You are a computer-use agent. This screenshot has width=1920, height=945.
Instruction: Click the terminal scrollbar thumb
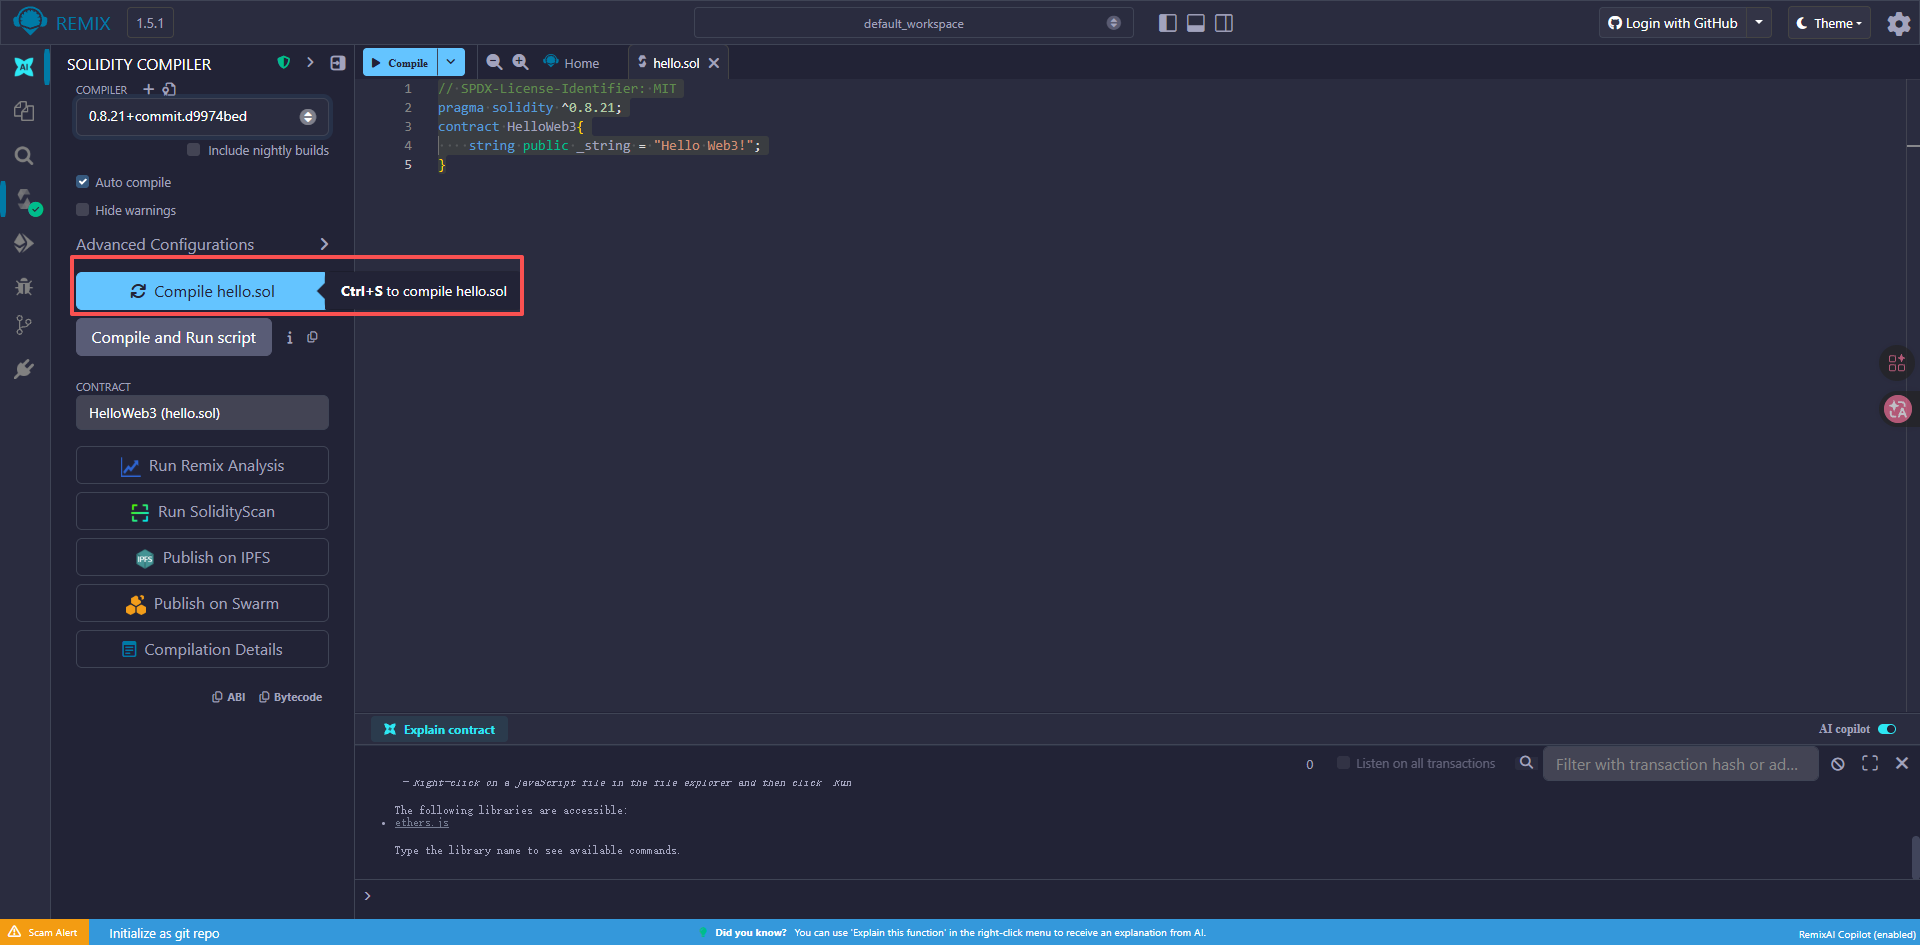1916,857
